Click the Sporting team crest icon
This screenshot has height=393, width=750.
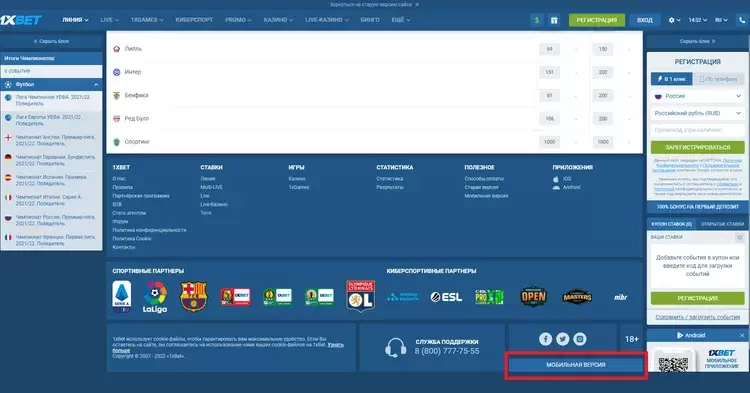[116, 142]
